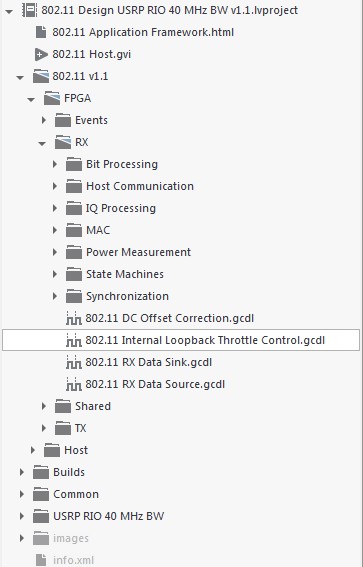Click the FPGA open folder icon
Viewport: 363px width, 567px height.
tap(52, 98)
